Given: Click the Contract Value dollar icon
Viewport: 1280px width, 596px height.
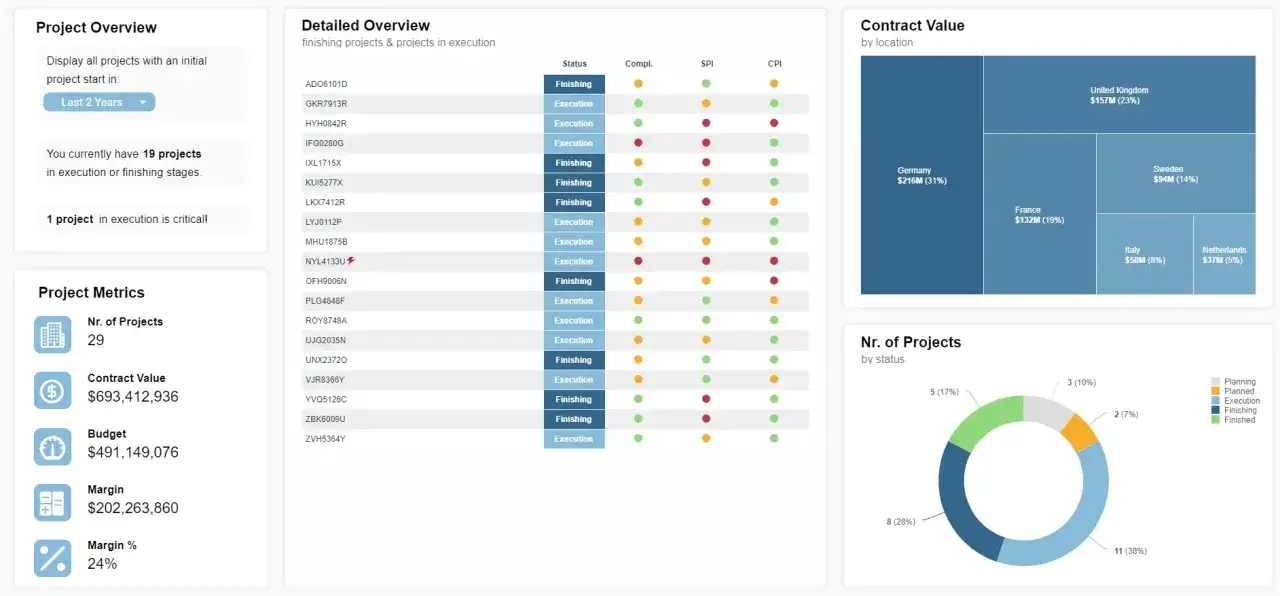Looking at the screenshot, I should [52, 390].
